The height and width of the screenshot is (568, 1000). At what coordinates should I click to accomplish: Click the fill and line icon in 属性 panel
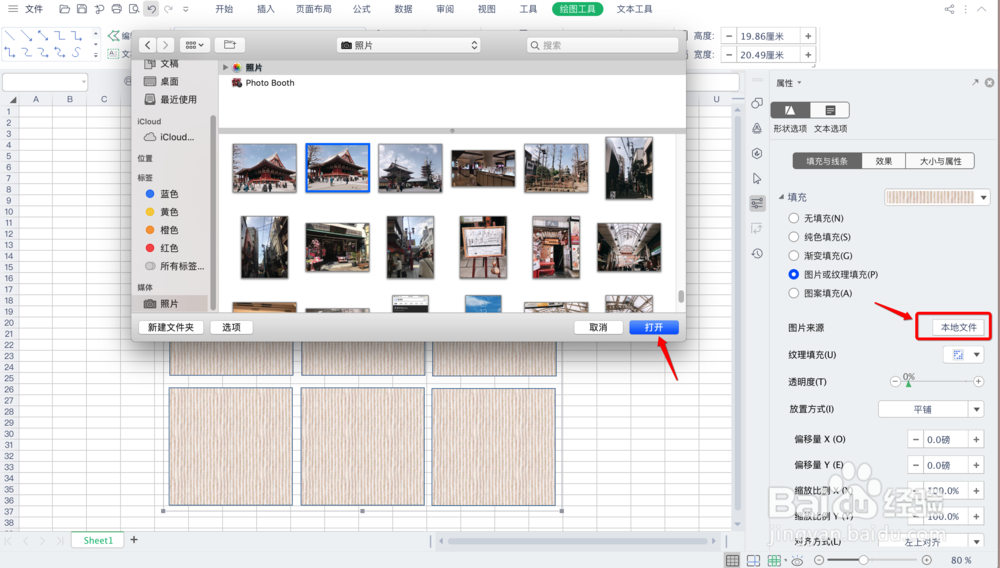coord(790,110)
